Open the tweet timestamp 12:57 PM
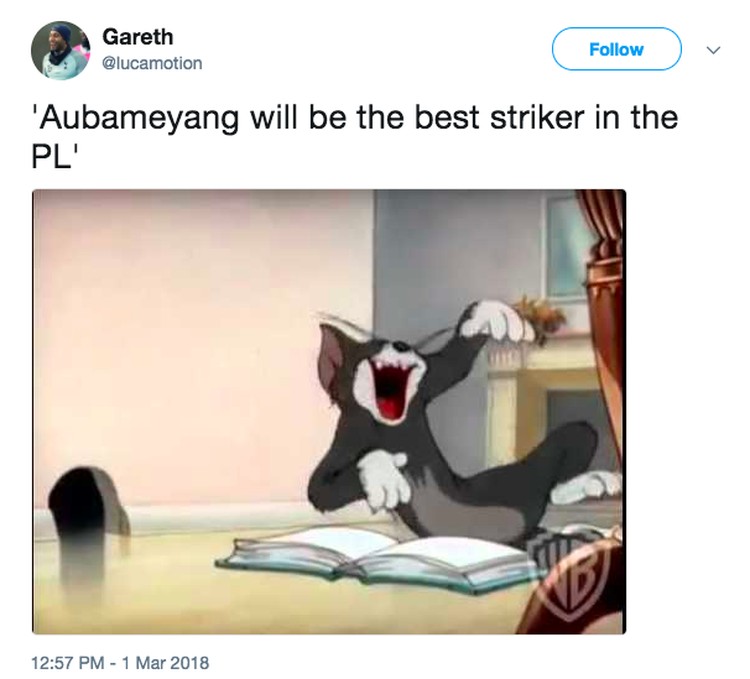Image resolution: width=750 pixels, height=679 pixels. point(67,663)
